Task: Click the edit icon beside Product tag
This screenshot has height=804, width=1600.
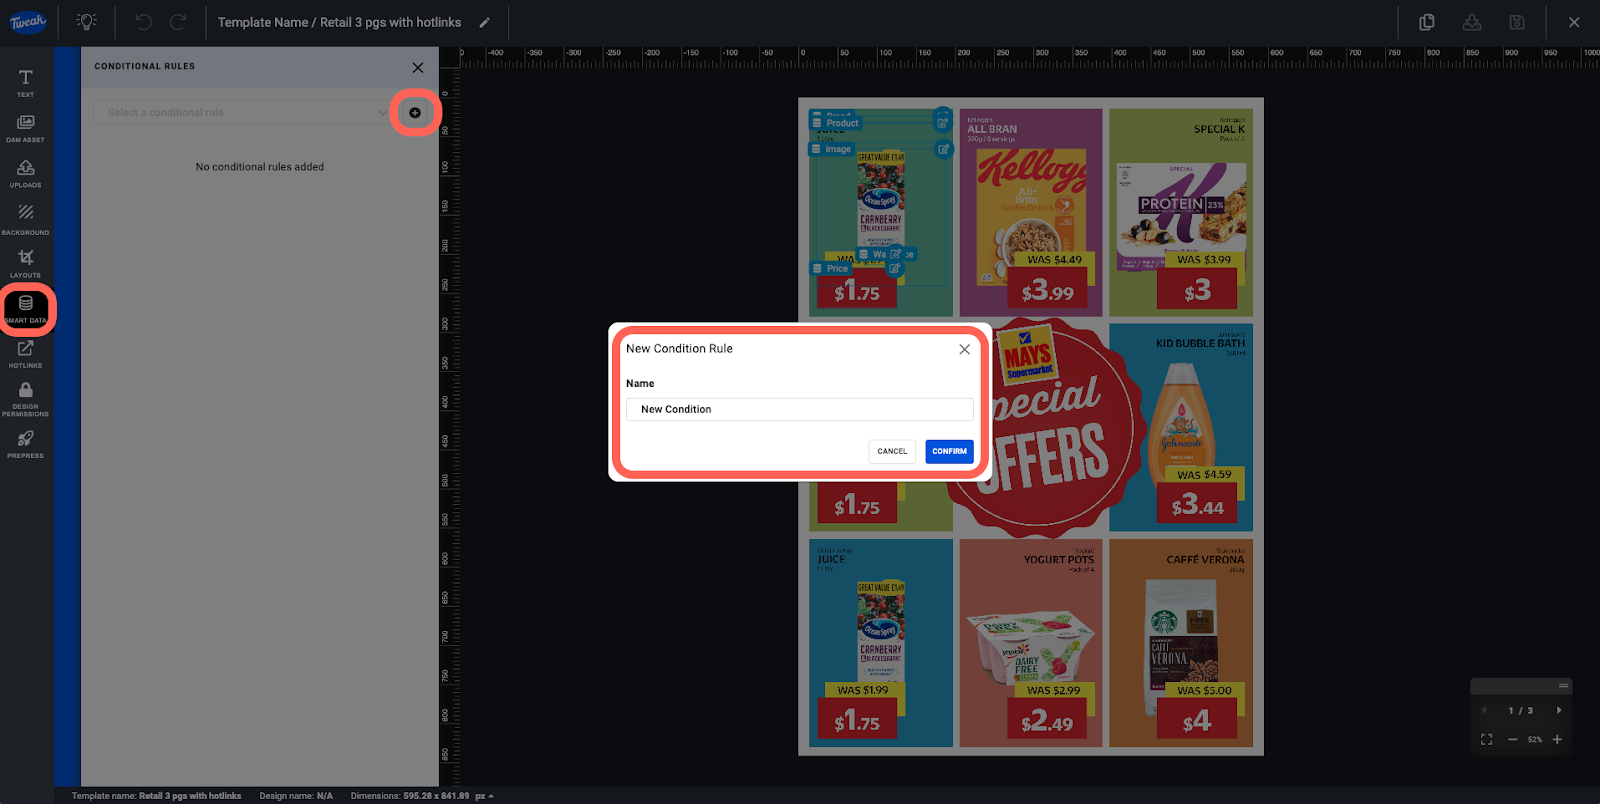Action: tap(942, 123)
